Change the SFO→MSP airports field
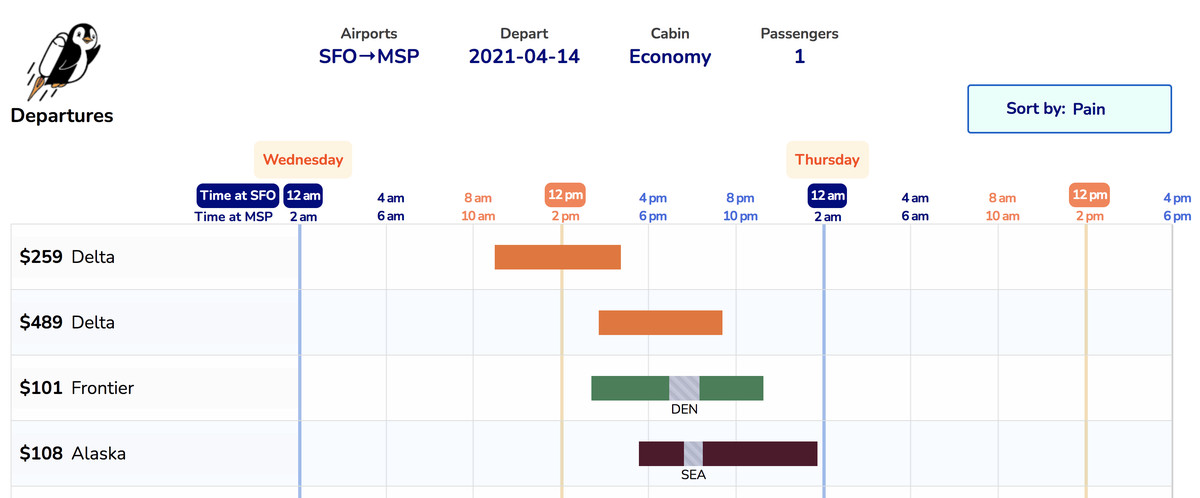This screenshot has height=498, width=1200. (x=369, y=57)
